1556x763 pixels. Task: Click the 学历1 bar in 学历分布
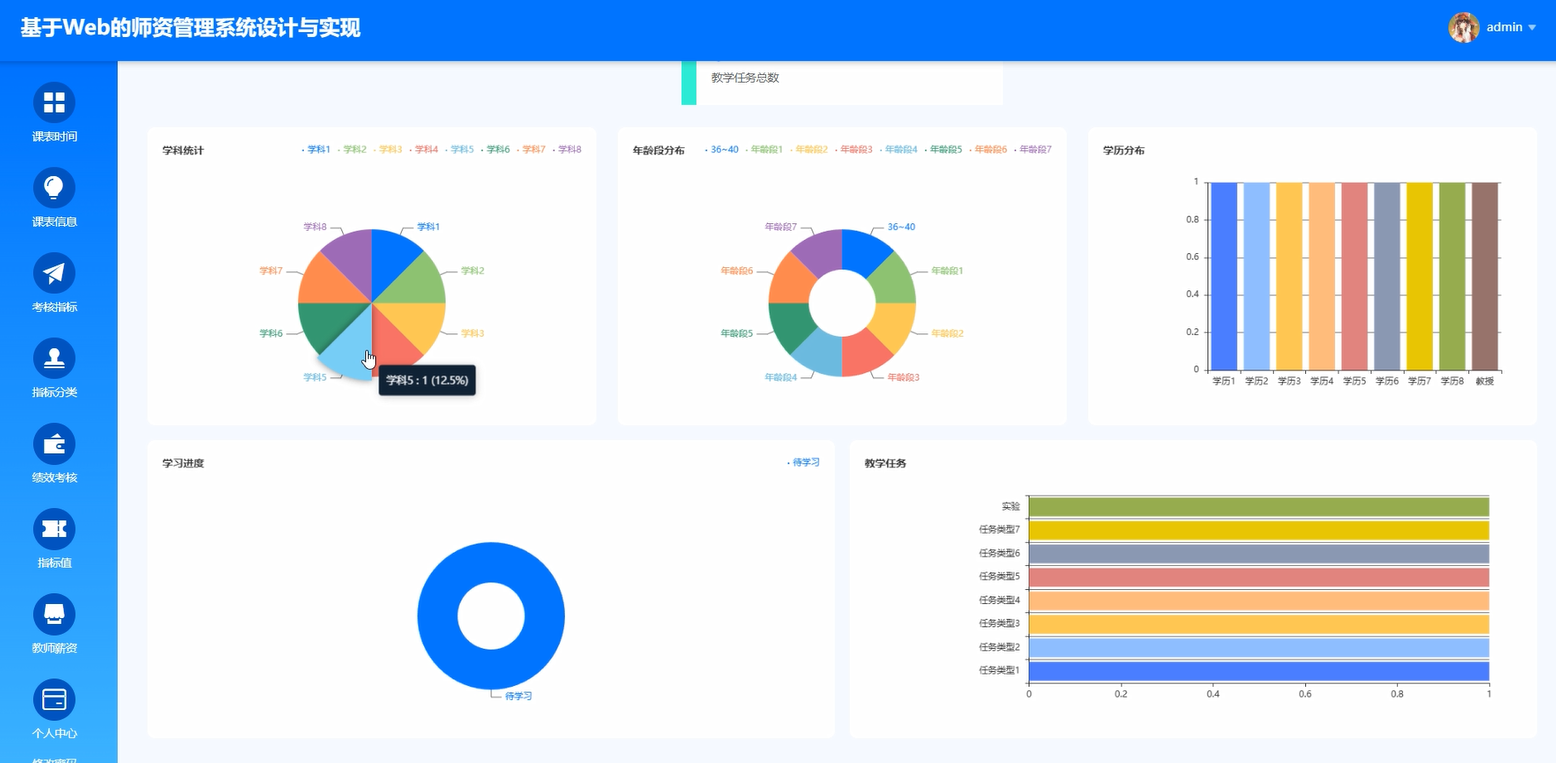click(x=1224, y=276)
